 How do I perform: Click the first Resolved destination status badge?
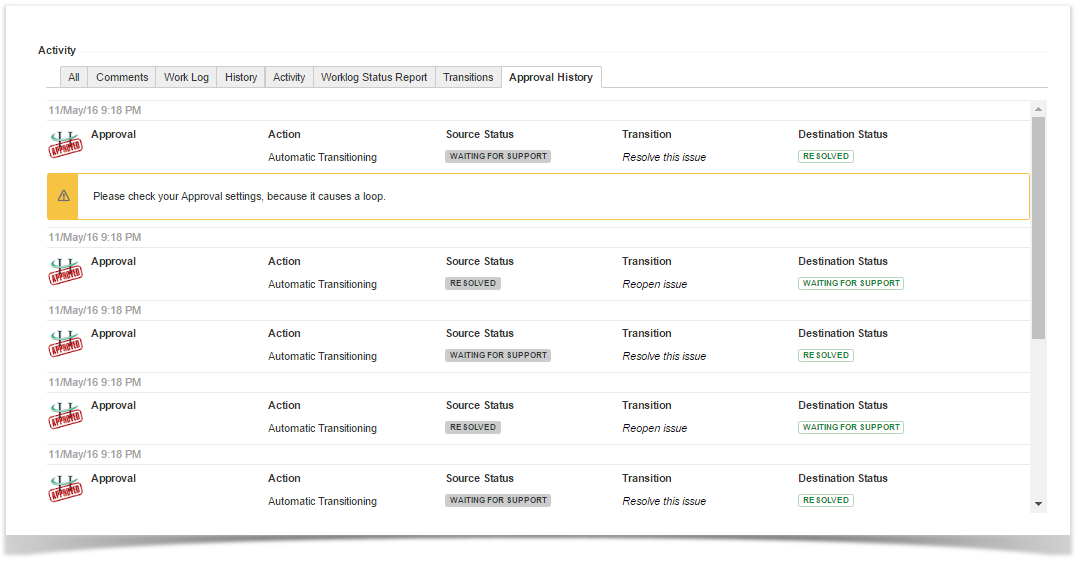point(825,157)
